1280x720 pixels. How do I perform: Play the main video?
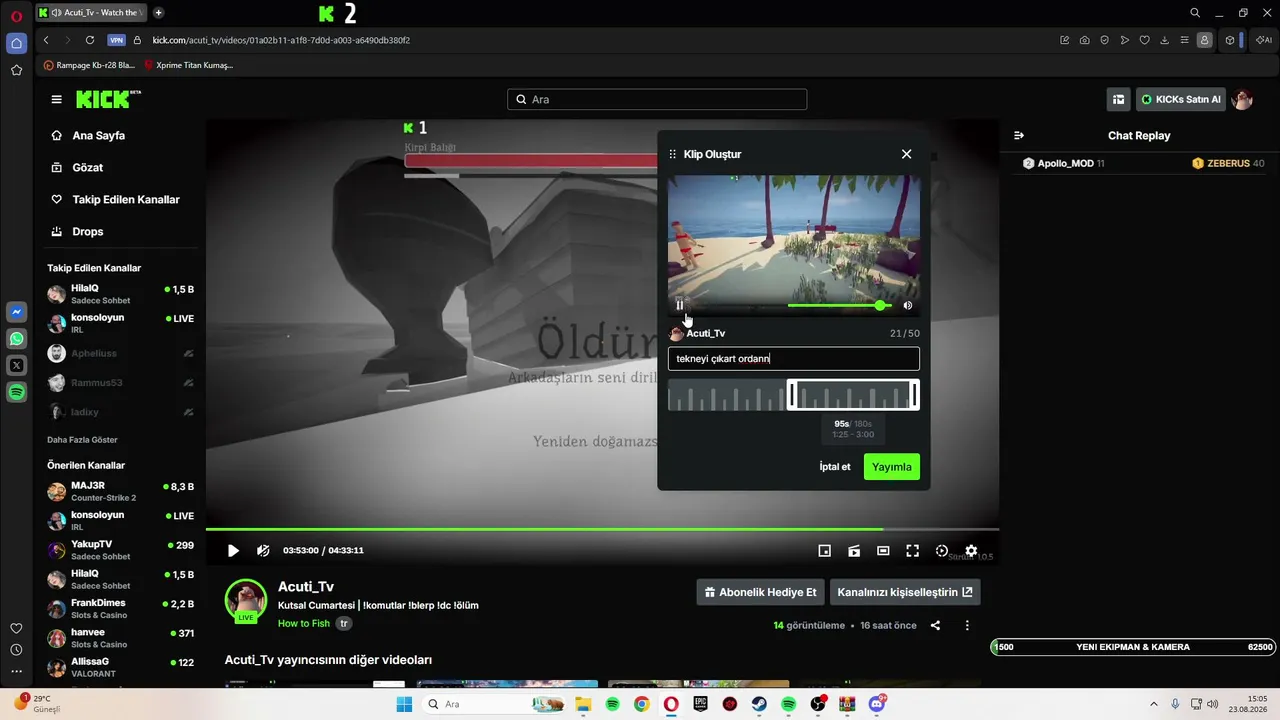233,550
